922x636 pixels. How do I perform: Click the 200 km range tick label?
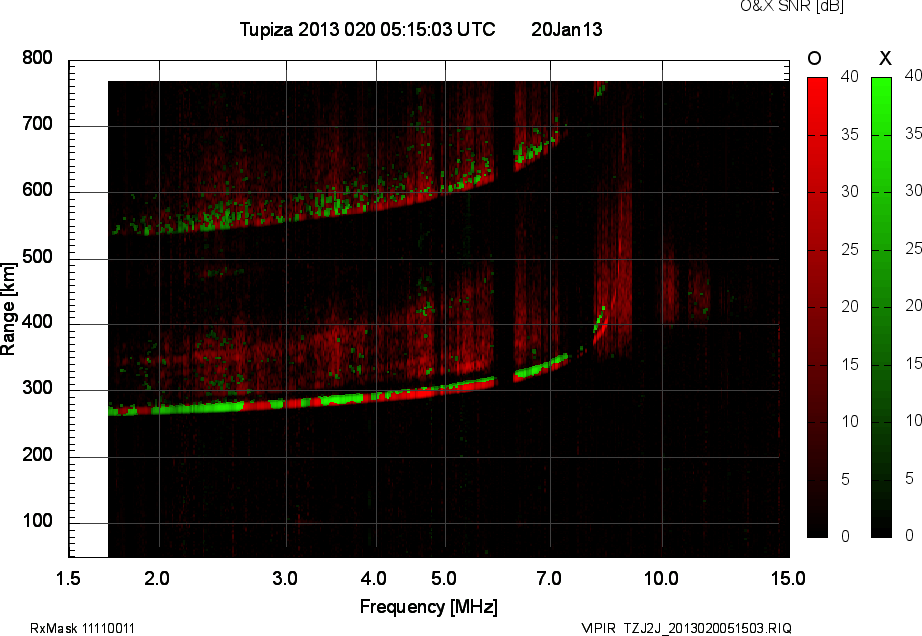click(37, 454)
